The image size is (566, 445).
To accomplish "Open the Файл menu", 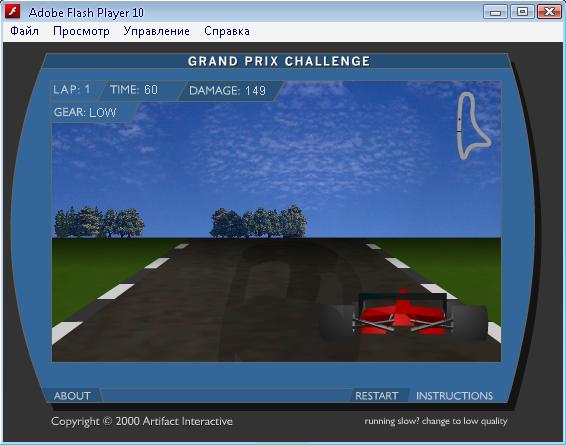I will point(24,31).
